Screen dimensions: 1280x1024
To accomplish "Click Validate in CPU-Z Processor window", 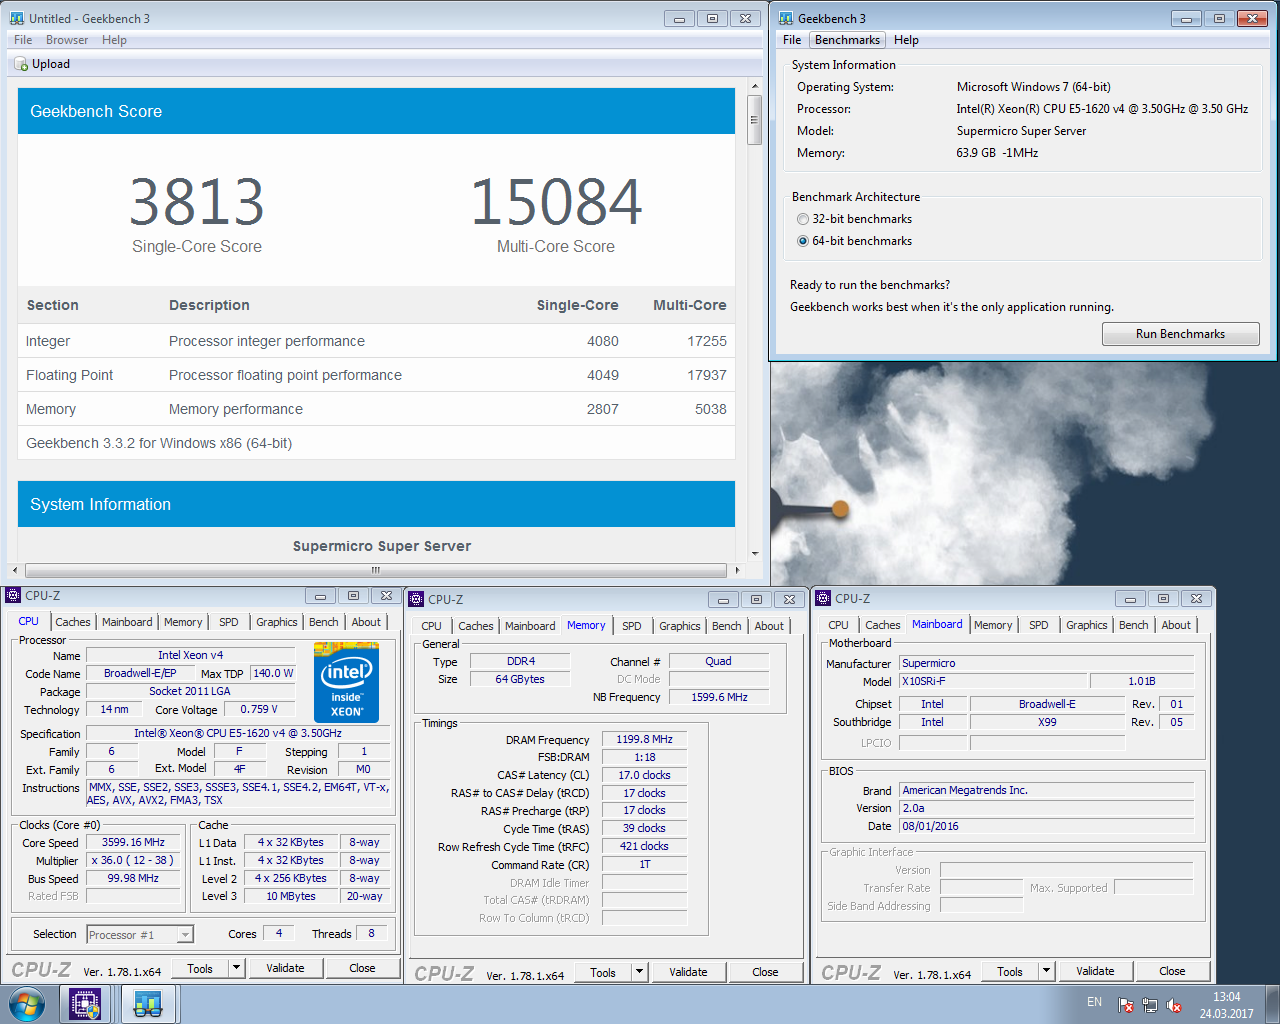I will [x=285, y=968].
